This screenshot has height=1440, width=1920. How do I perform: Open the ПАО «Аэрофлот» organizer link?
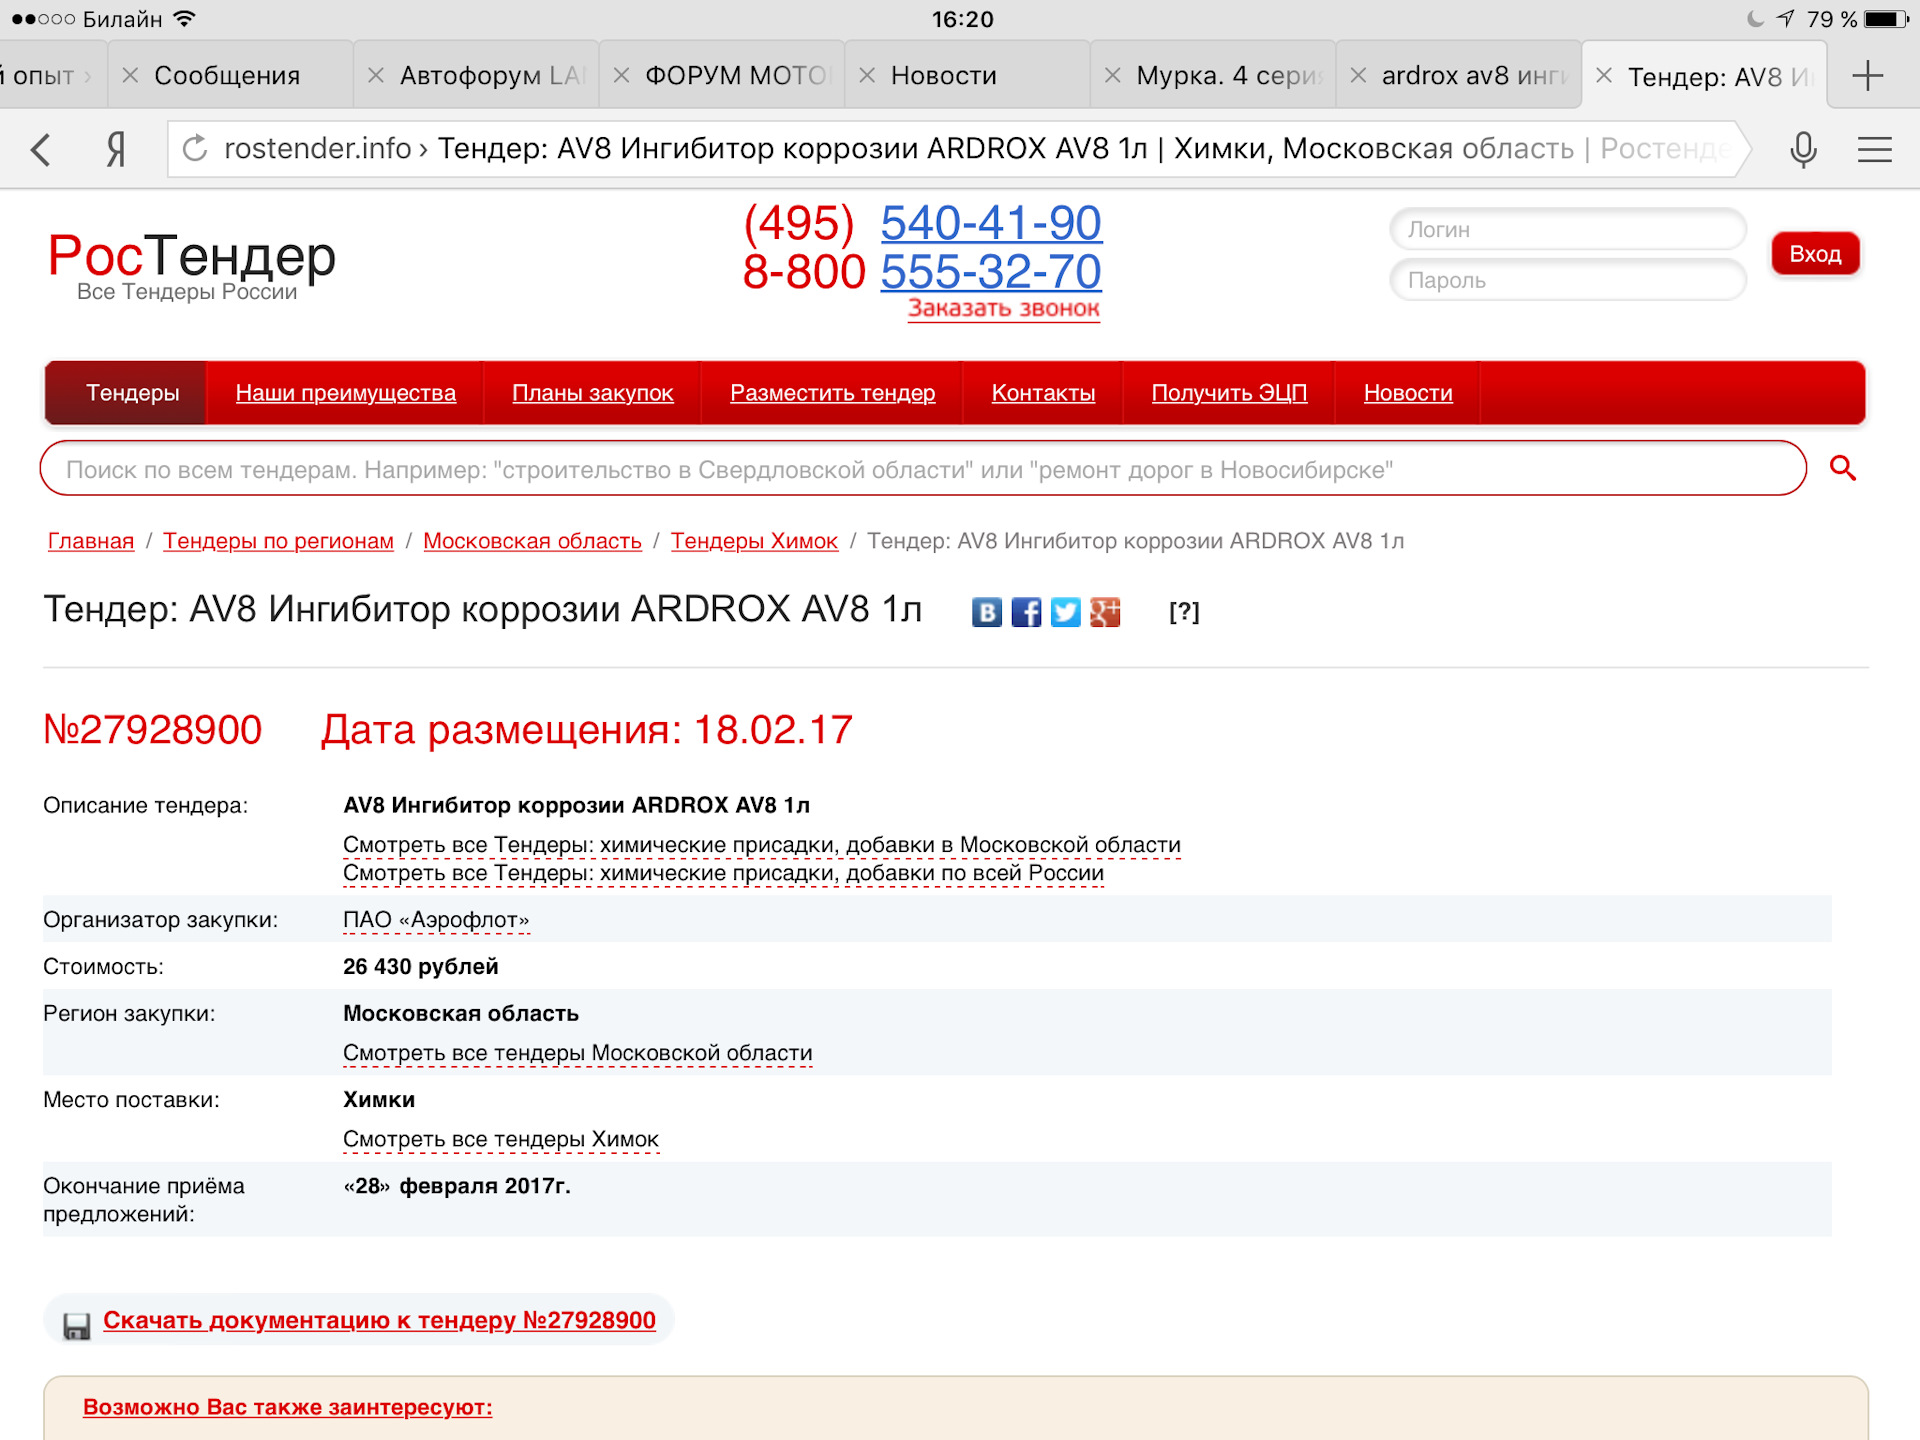[x=436, y=920]
